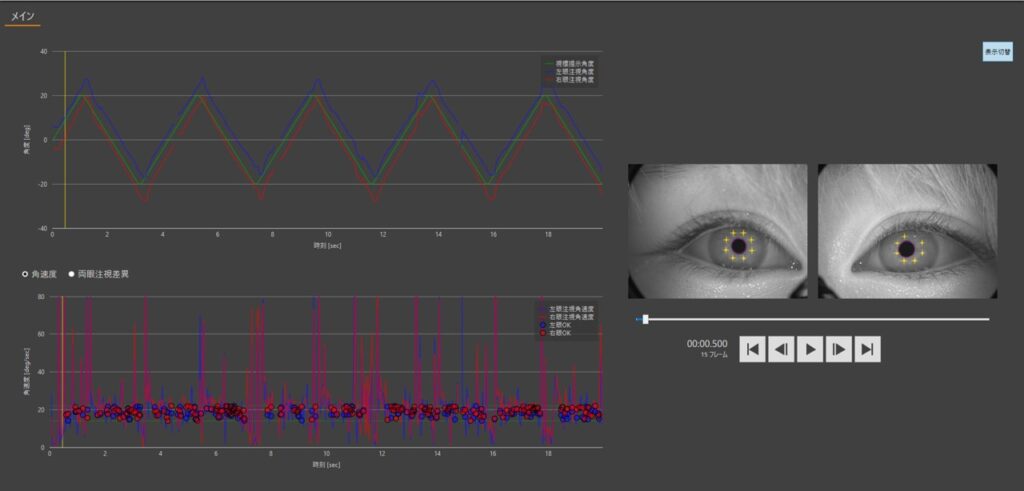Click 右眼注視角度 in the angle chart legend
Screen dimensions: 1024x491
point(573,79)
